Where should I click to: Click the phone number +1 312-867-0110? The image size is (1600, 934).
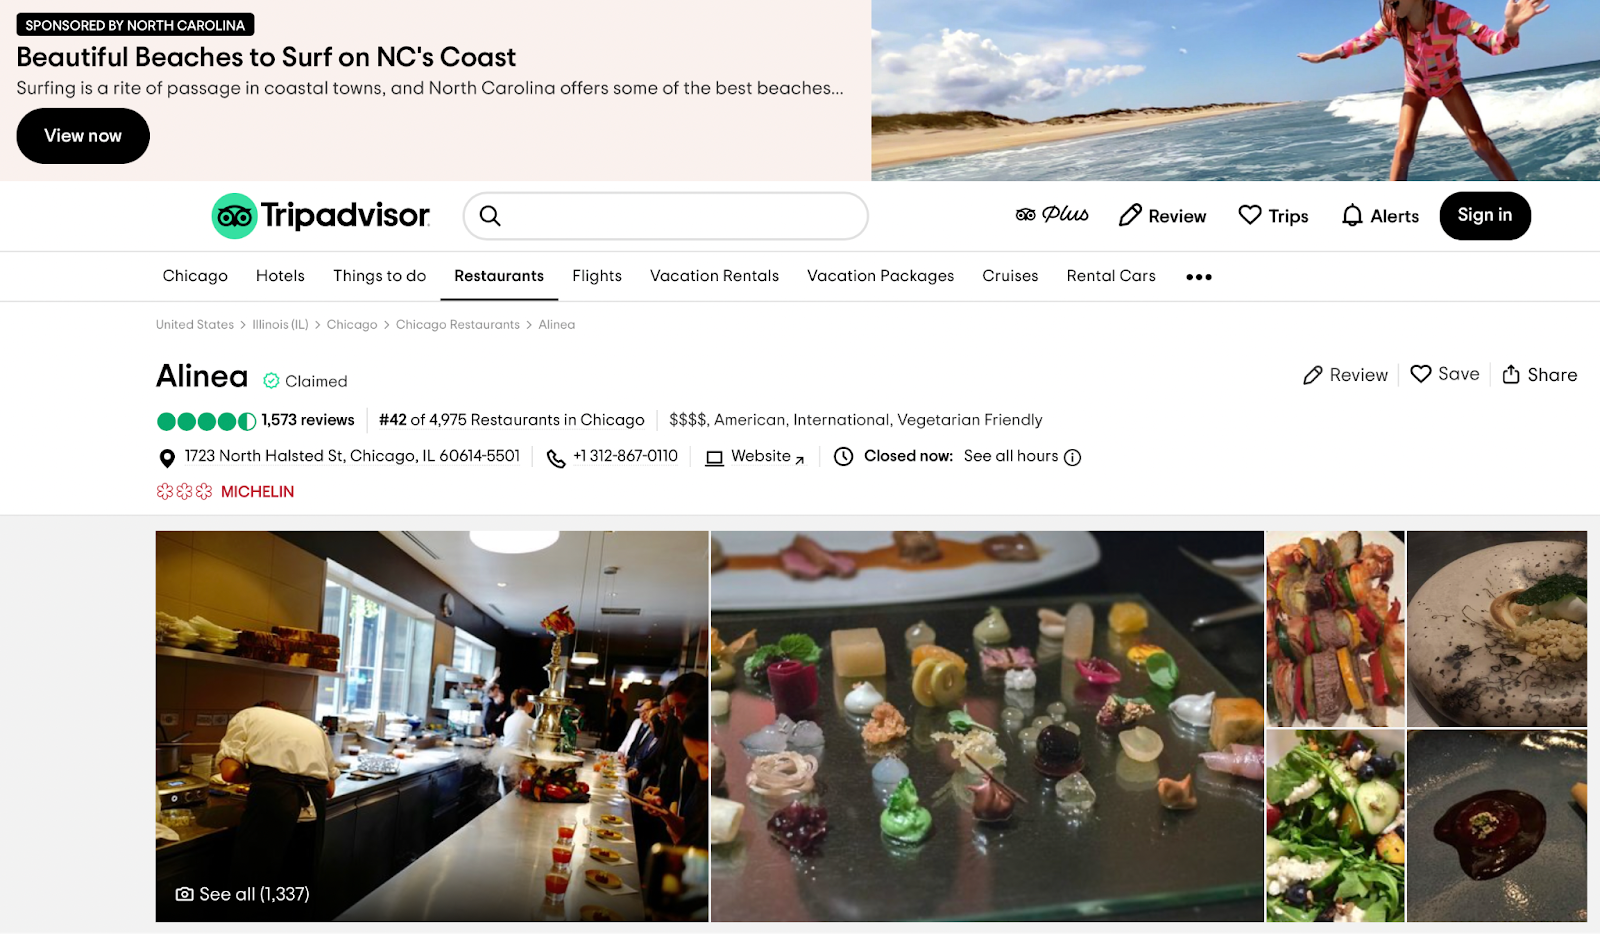[x=625, y=456]
